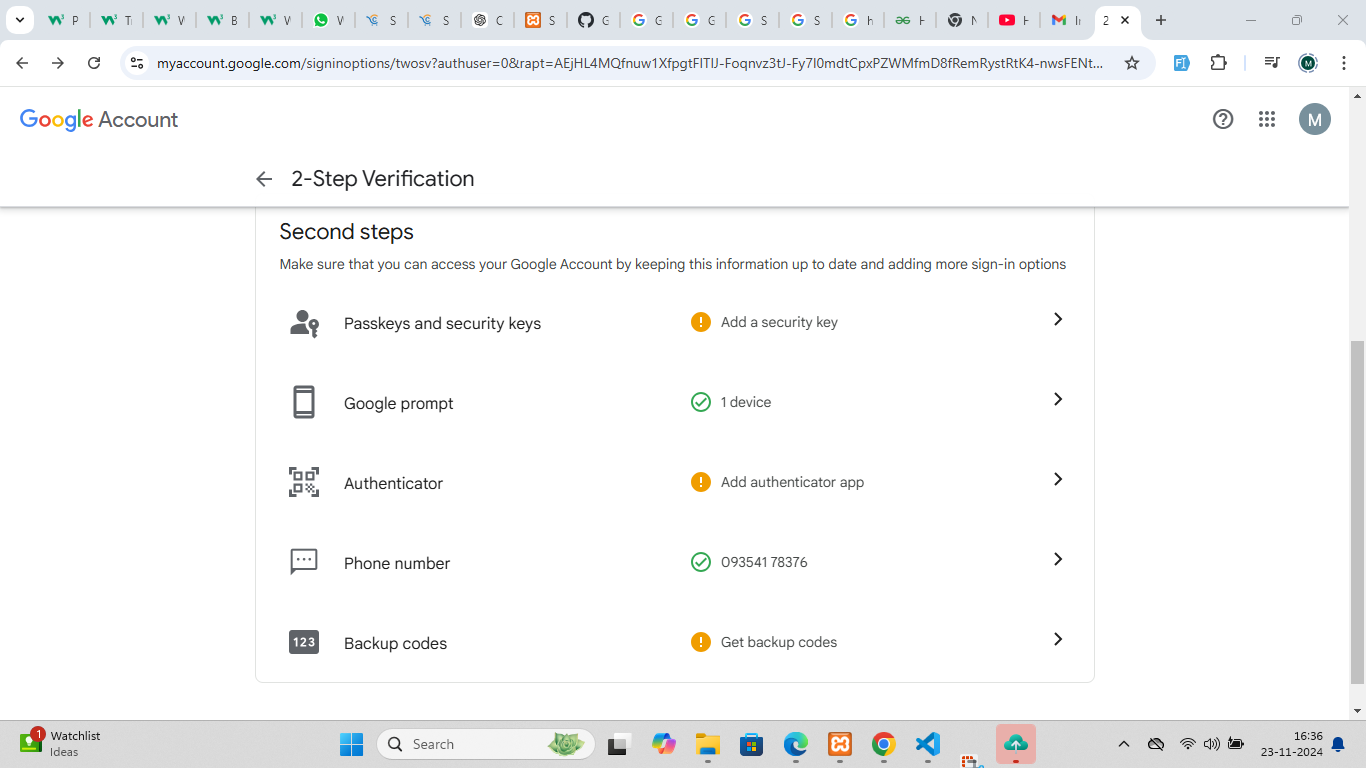Click Get backup codes link
The width and height of the screenshot is (1366, 768).
tap(778, 642)
